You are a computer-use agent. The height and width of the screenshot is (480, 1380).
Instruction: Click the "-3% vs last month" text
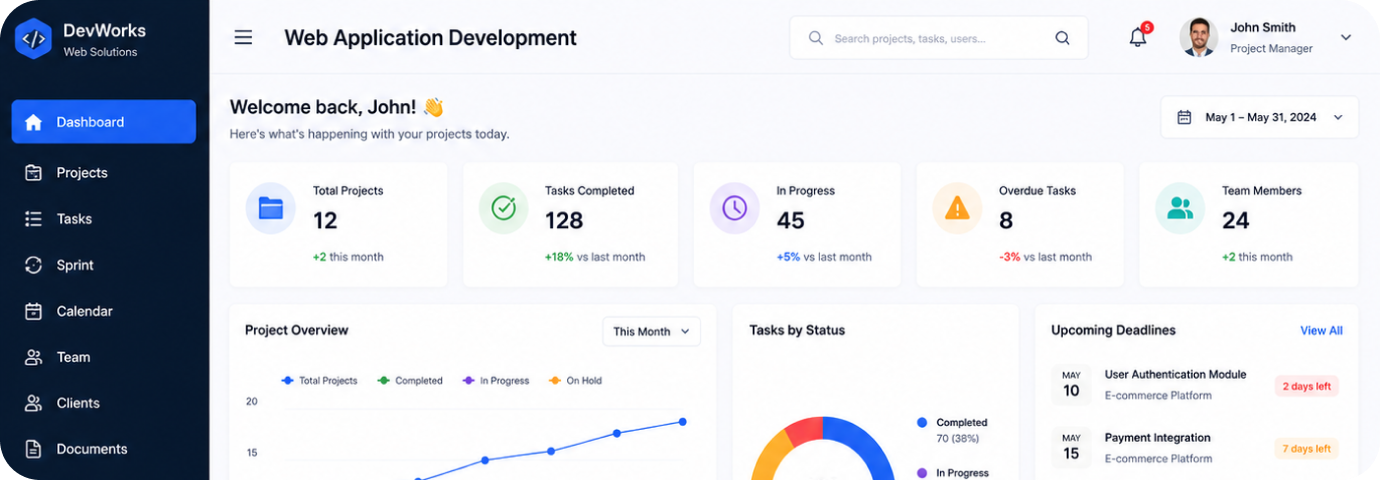pyautogui.click(x=1045, y=257)
